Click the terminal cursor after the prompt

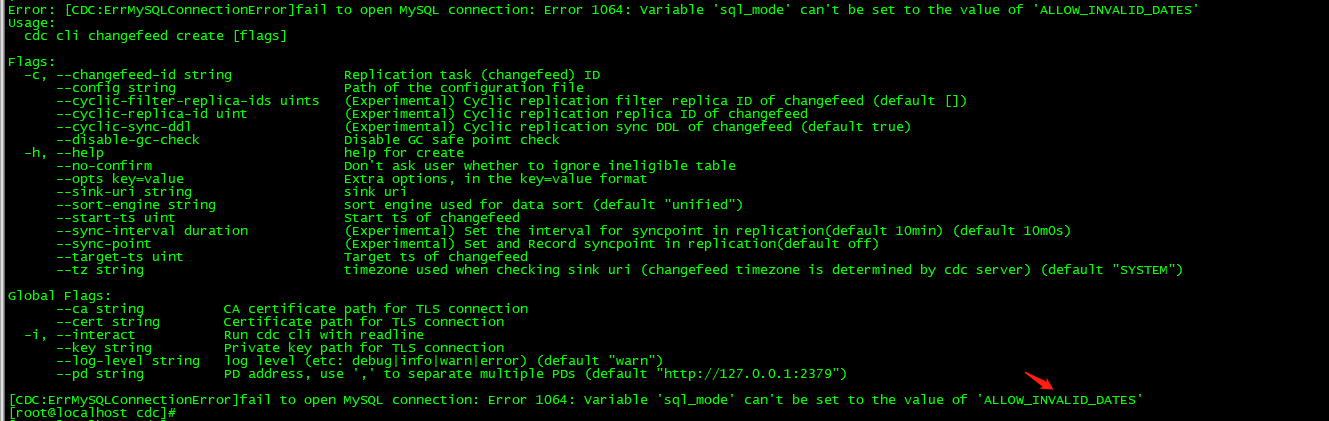tap(180, 413)
